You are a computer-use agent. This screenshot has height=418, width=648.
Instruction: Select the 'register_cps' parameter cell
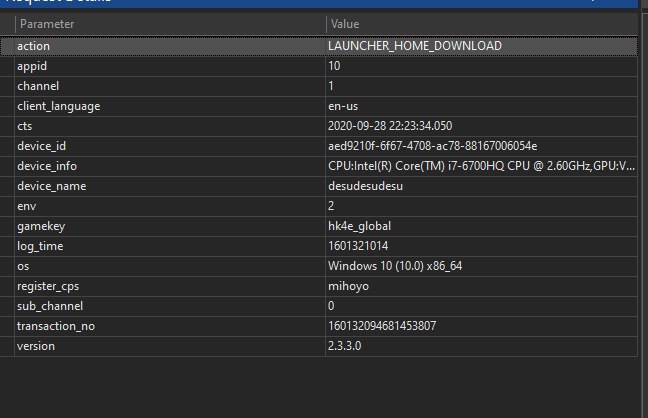click(170, 286)
